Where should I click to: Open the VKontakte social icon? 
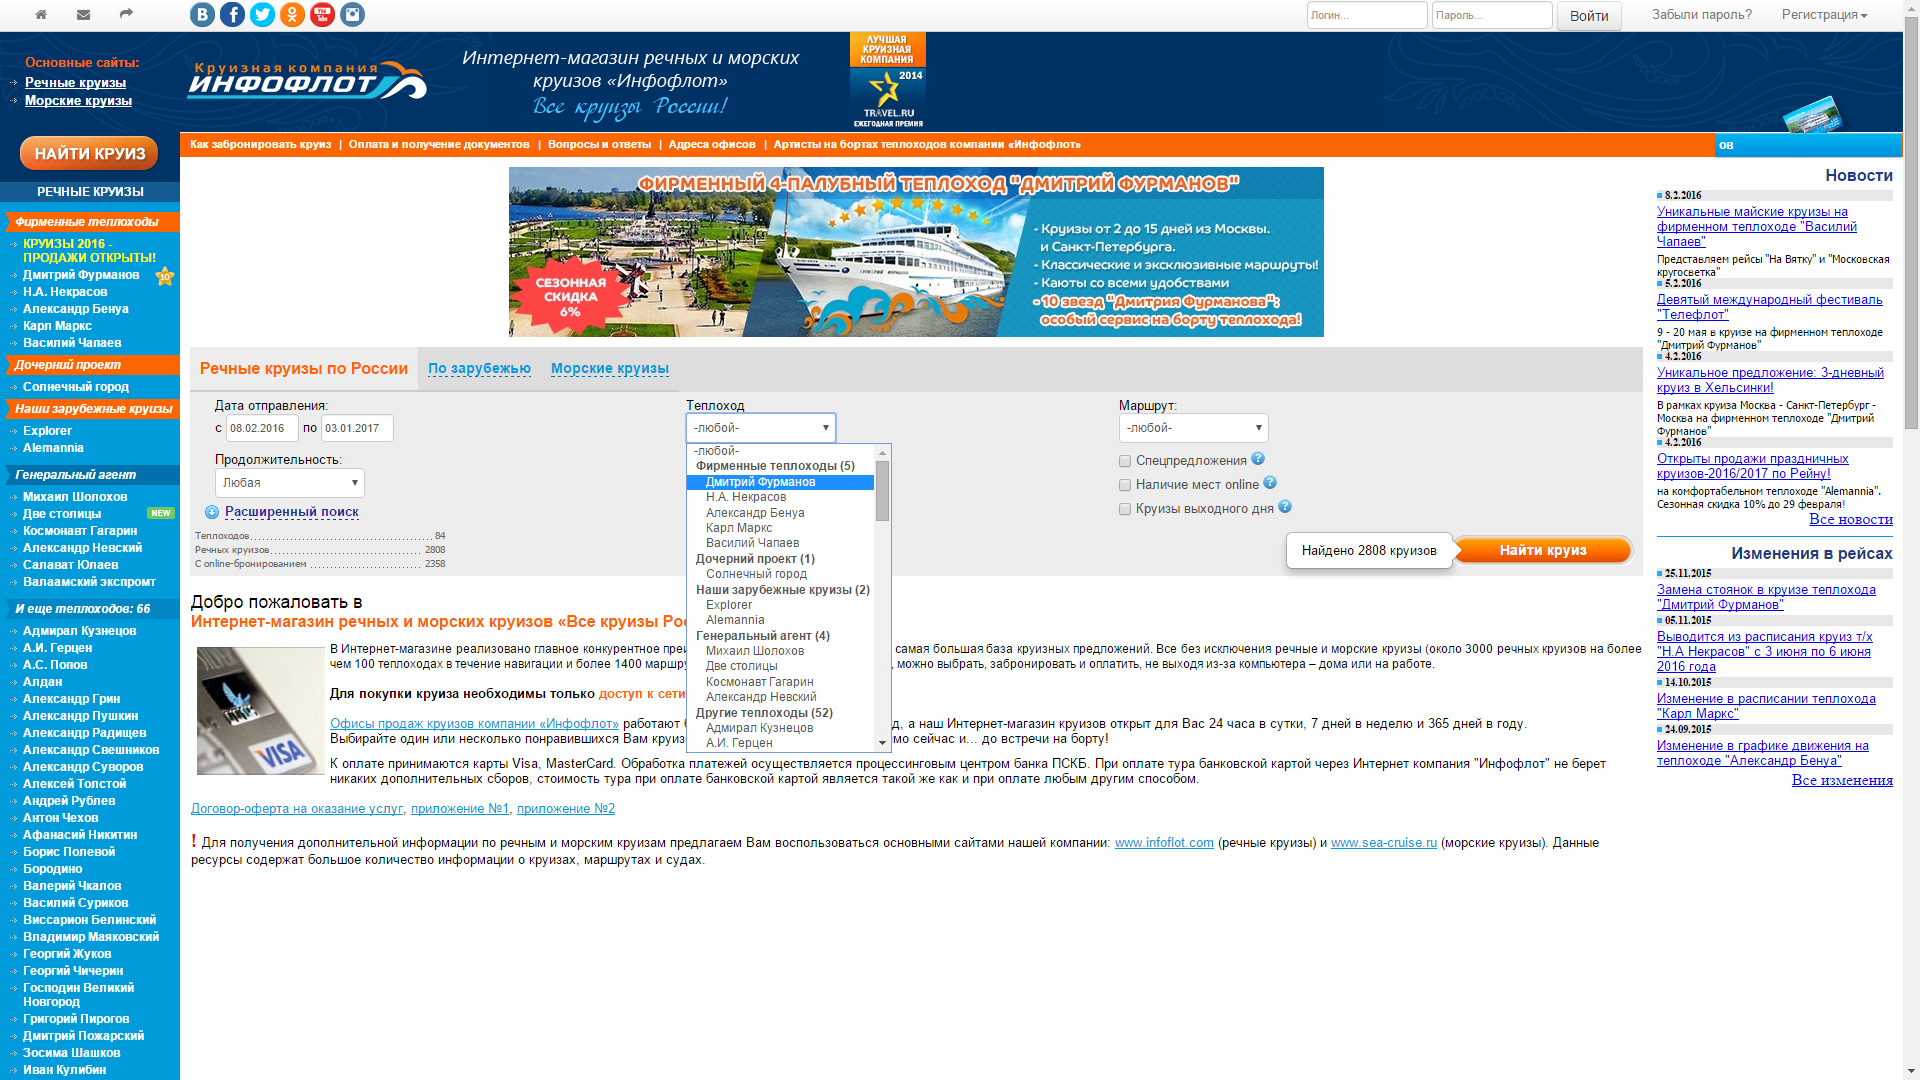click(x=202, y=14)
